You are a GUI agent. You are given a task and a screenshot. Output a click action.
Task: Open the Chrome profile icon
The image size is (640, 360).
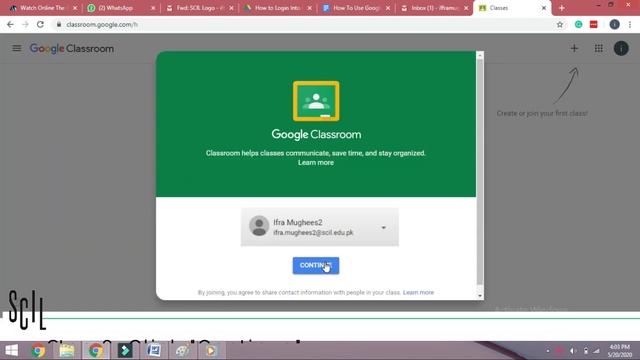[x=614, y=24]
